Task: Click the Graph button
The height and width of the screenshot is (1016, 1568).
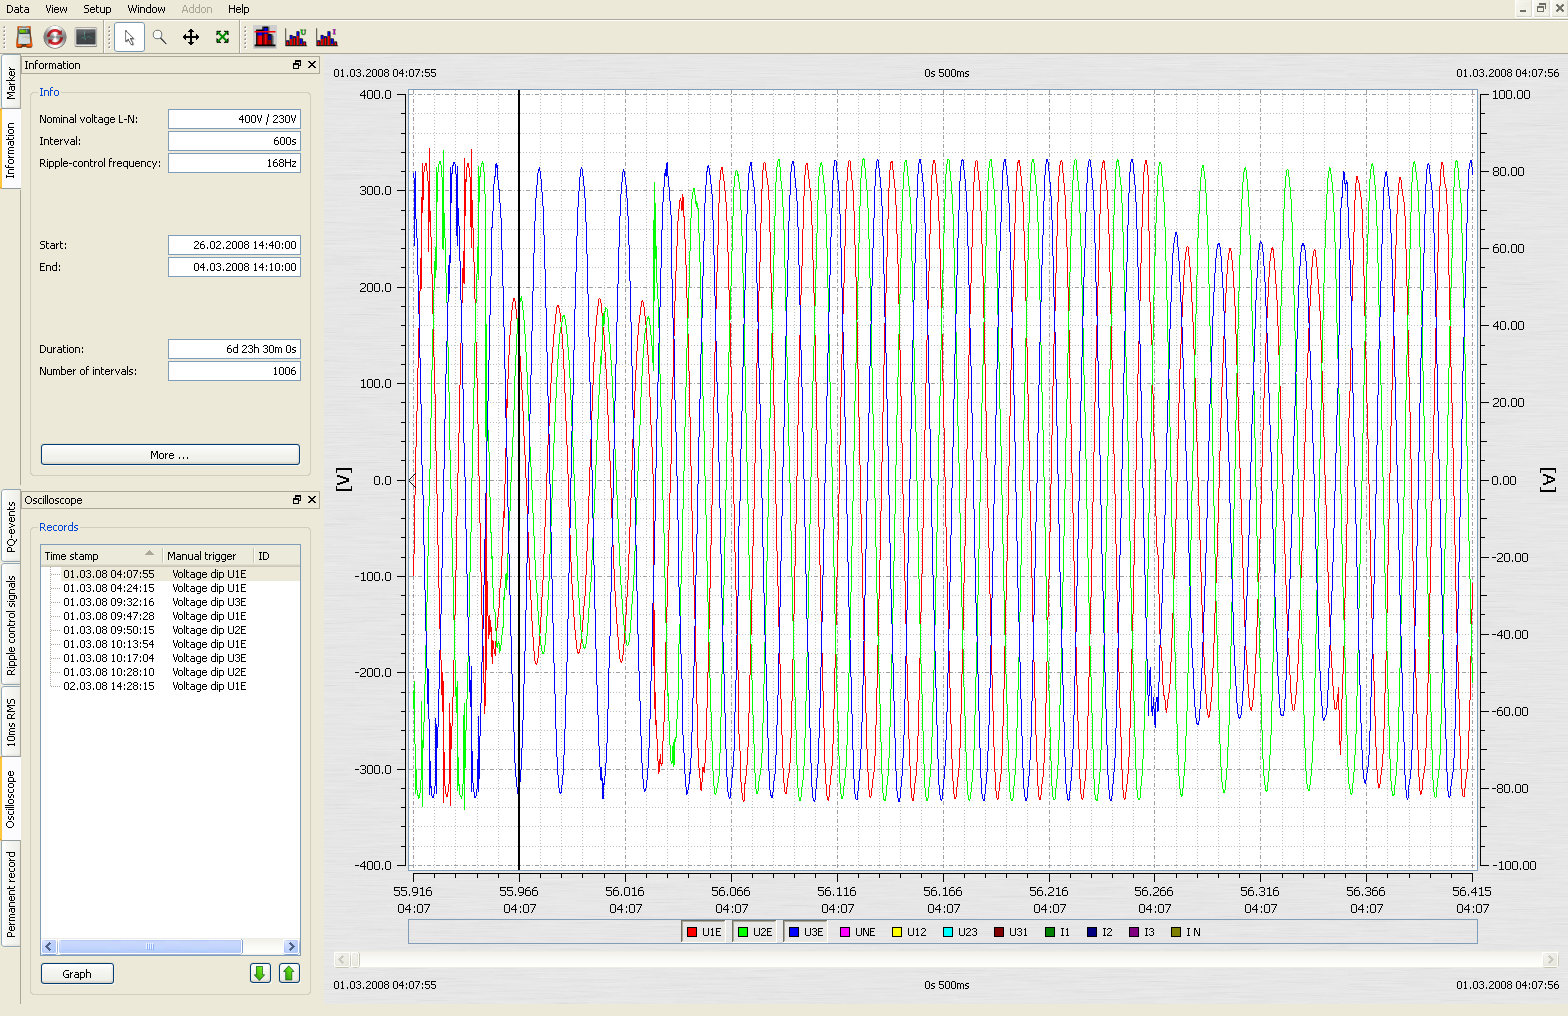Action: 77,974
